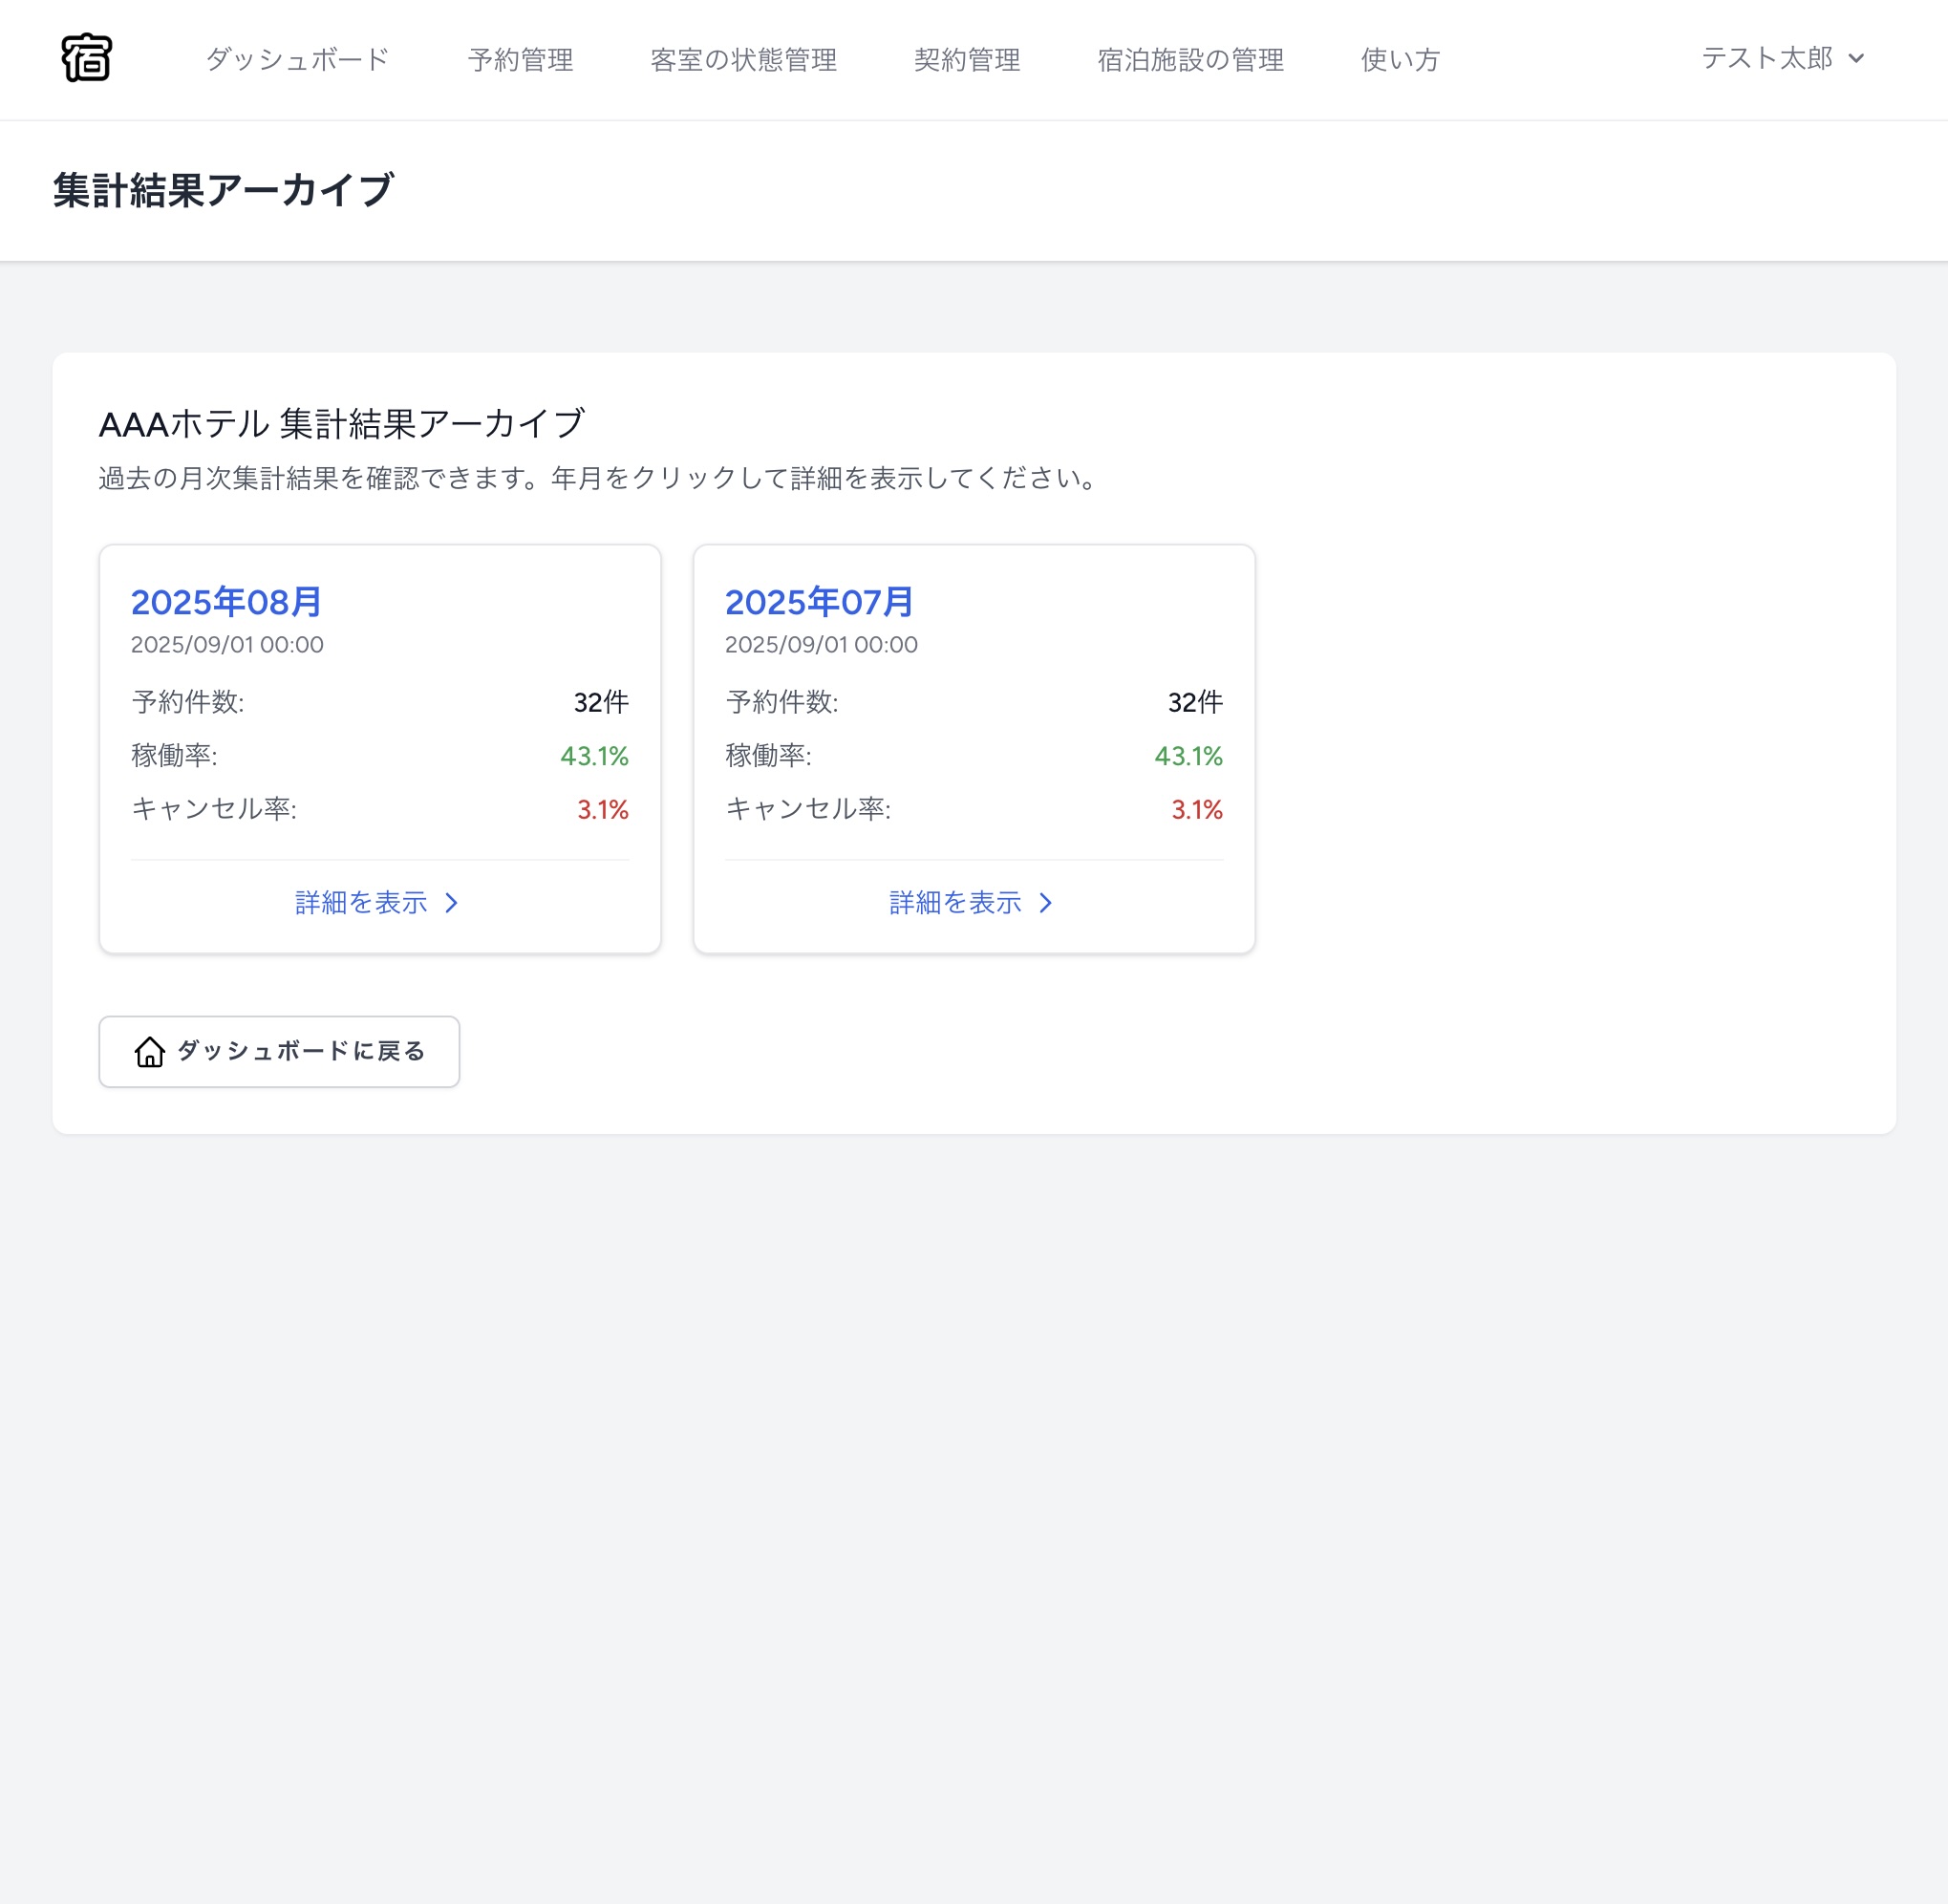Navigate to 契約管理
1948x1904 pixels.
click(967, 59)
